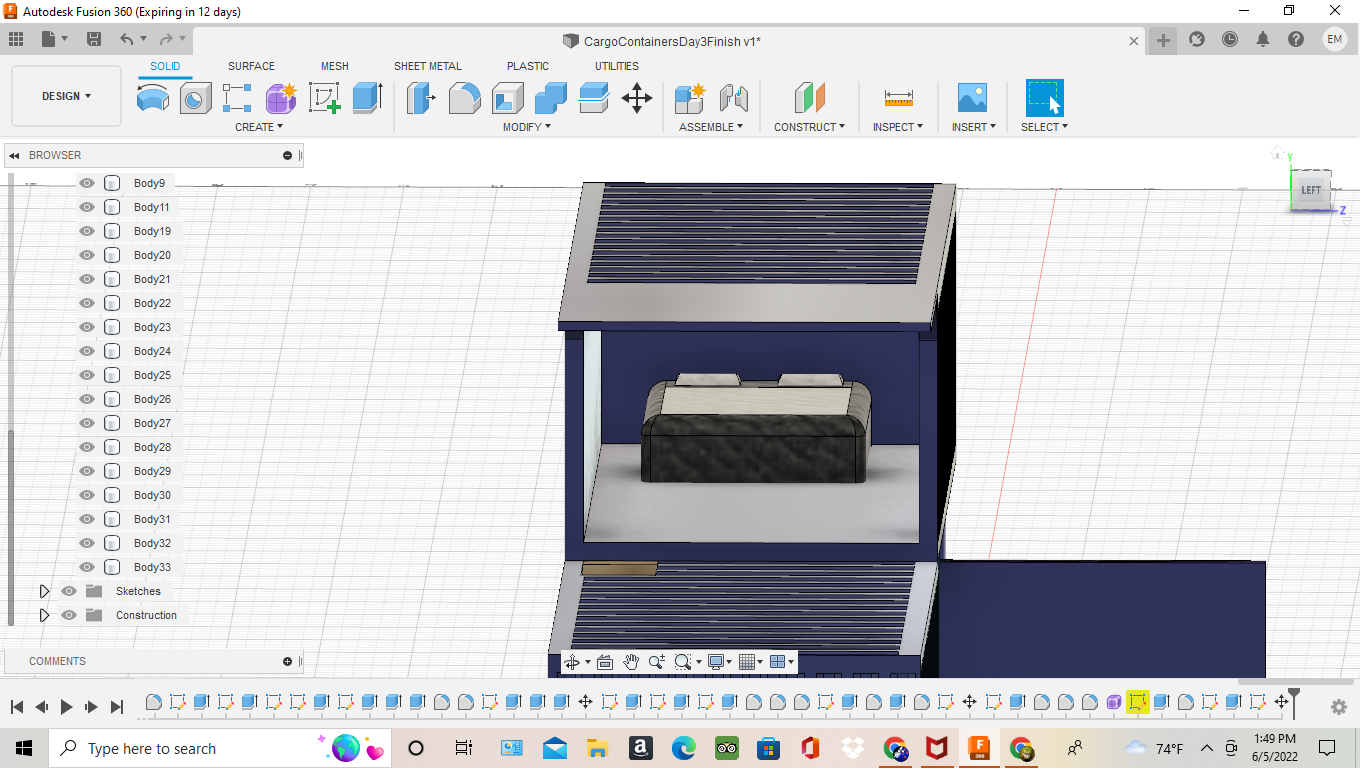Choose the Move/Copy arrows tool
Viewport: 1360px width, 768px height.
(636, 98)
